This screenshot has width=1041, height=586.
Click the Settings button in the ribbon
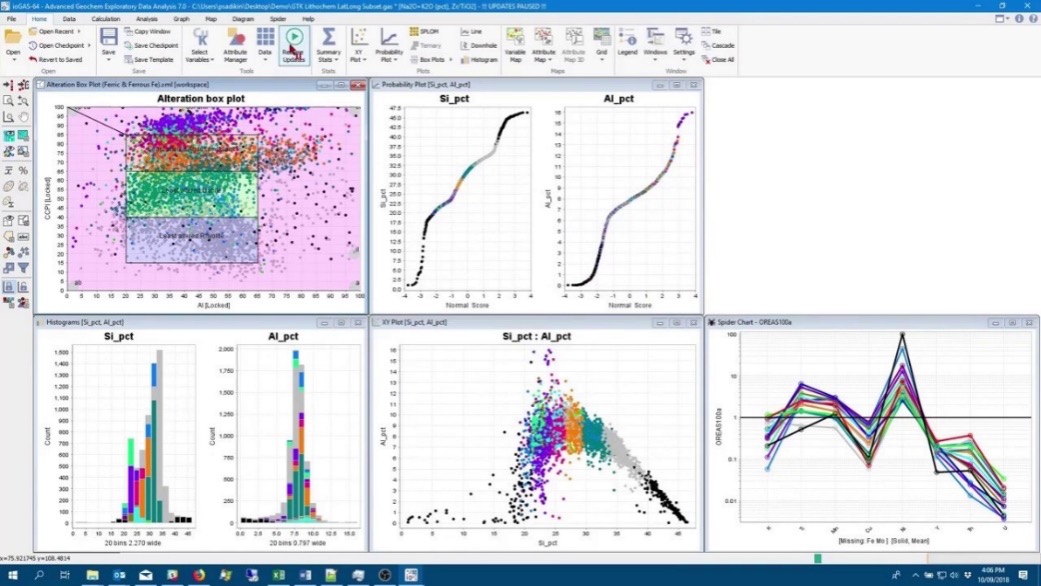tap(683, 44)
